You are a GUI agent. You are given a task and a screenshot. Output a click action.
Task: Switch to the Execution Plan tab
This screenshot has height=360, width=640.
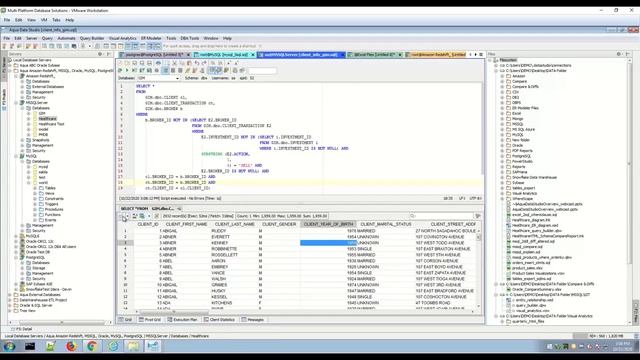(x=182, y=320)
